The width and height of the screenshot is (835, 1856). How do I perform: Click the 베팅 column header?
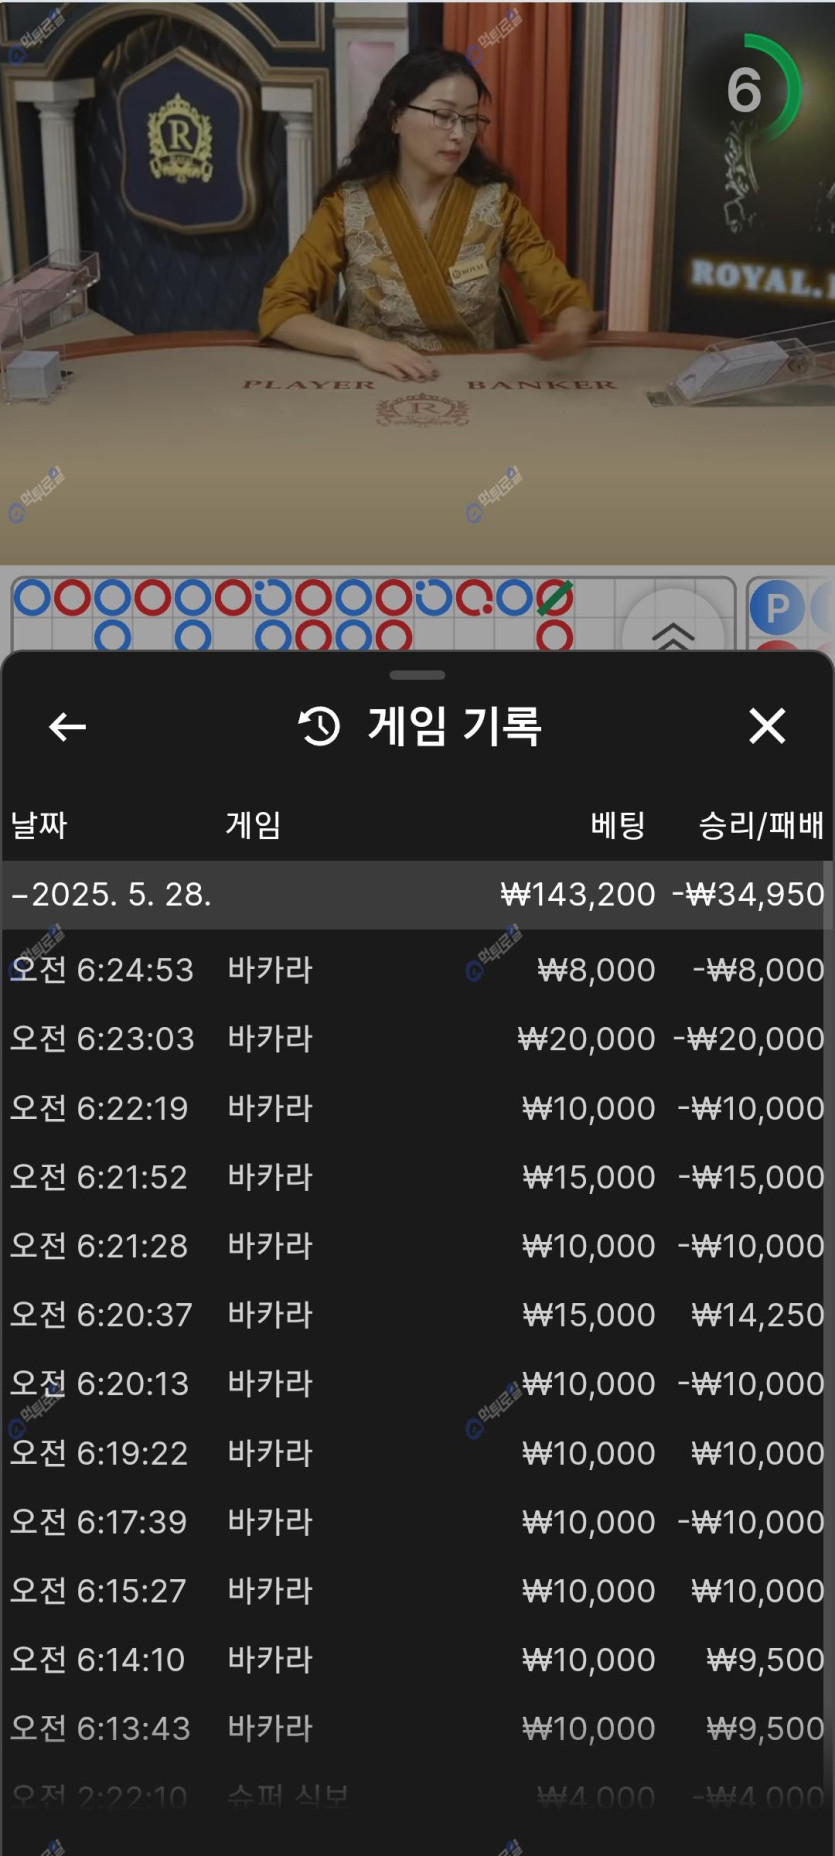click(x=617, y=825)
